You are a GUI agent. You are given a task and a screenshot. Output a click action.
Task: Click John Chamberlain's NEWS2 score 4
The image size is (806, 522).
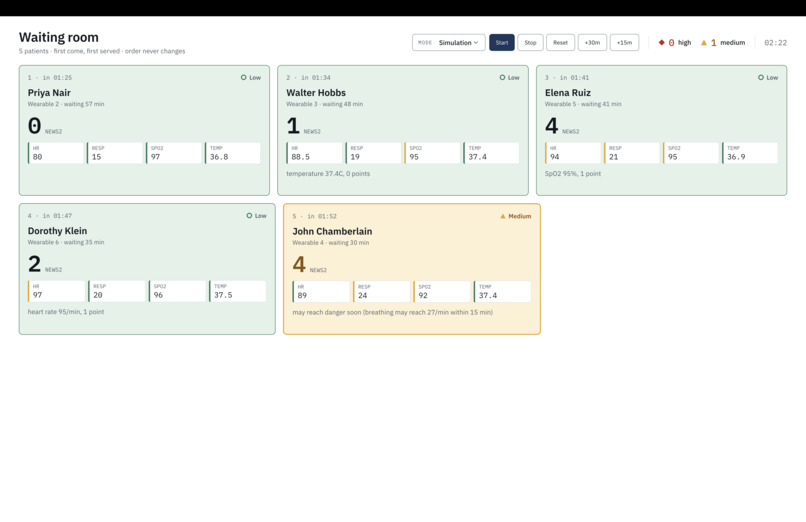tap(299, 265)
